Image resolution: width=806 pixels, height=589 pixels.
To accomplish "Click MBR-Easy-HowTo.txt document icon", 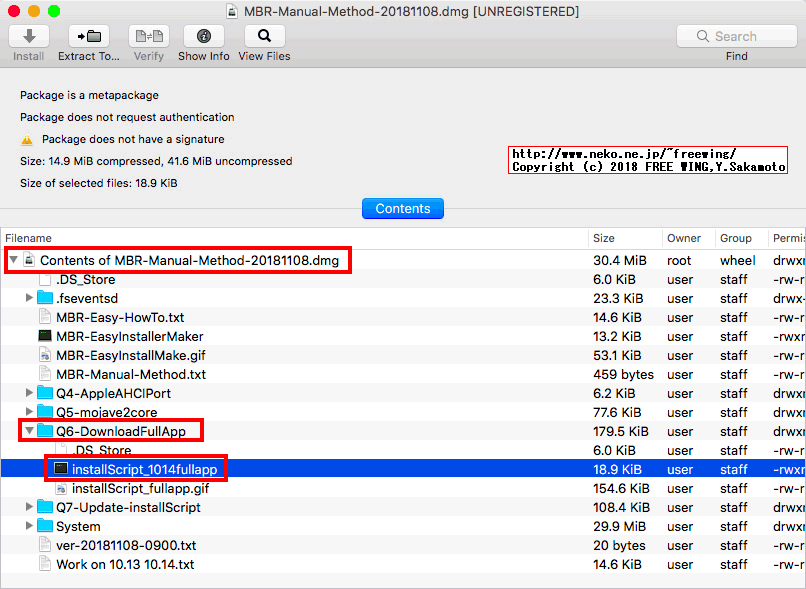I will coord(45,317).
